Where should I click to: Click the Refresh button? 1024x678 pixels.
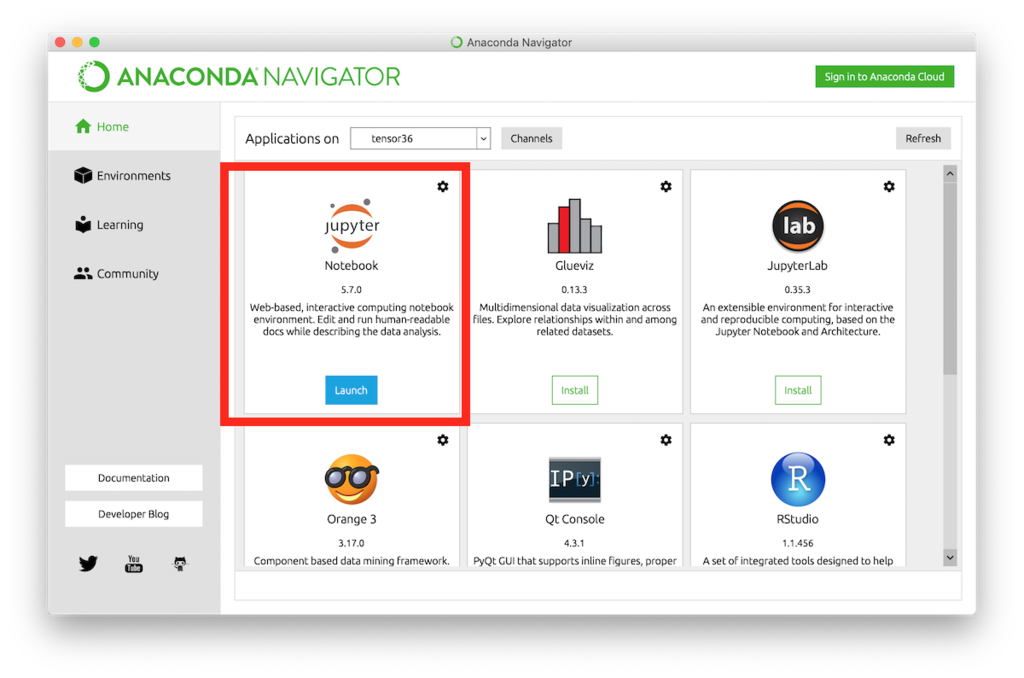click(923, 138)
